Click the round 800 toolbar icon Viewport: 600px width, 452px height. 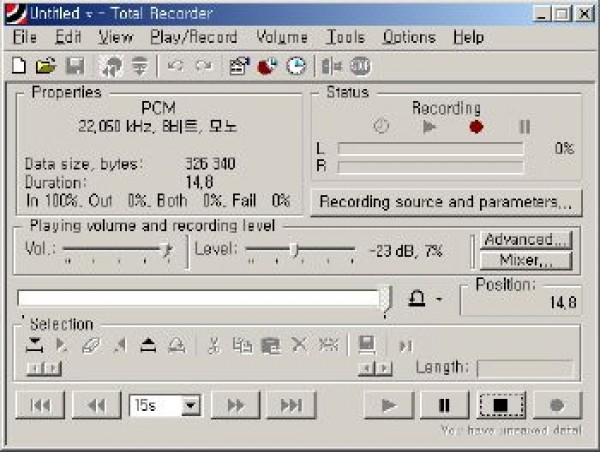click(360, 66)
